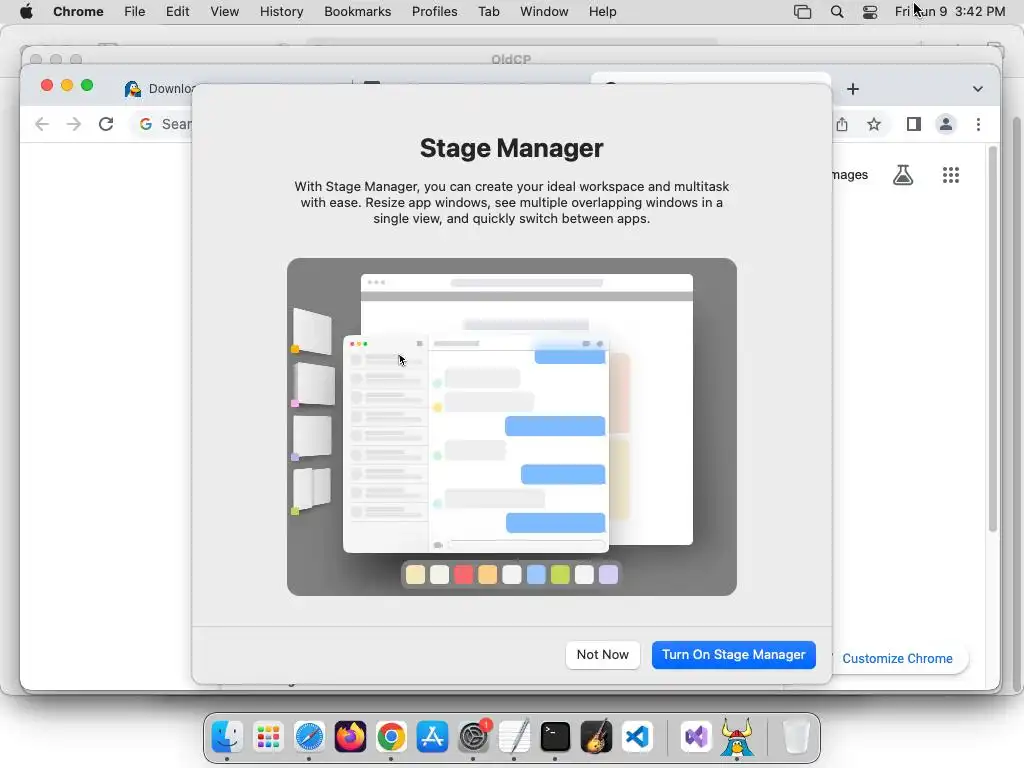The width and height of the screenshot is (1024, 768).
Task: Click the date and time display
Action: point(950,12)
